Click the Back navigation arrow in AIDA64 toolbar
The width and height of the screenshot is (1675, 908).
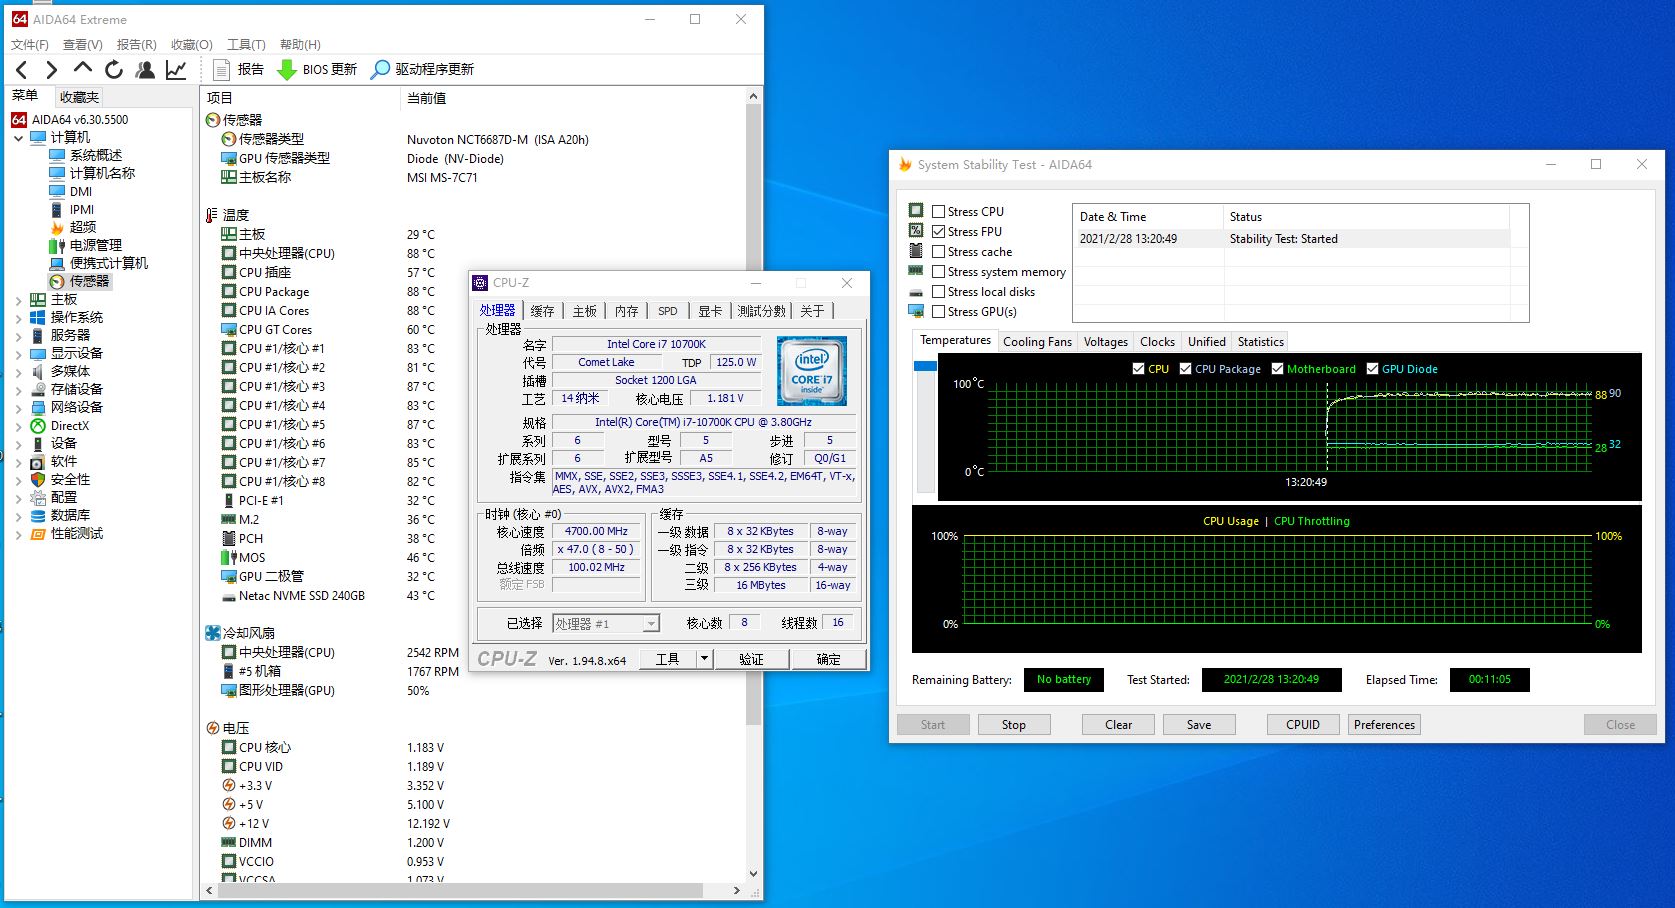[22, 70]
